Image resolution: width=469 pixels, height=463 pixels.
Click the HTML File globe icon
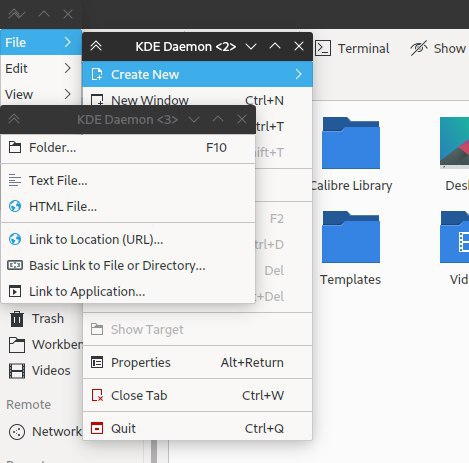15,206
